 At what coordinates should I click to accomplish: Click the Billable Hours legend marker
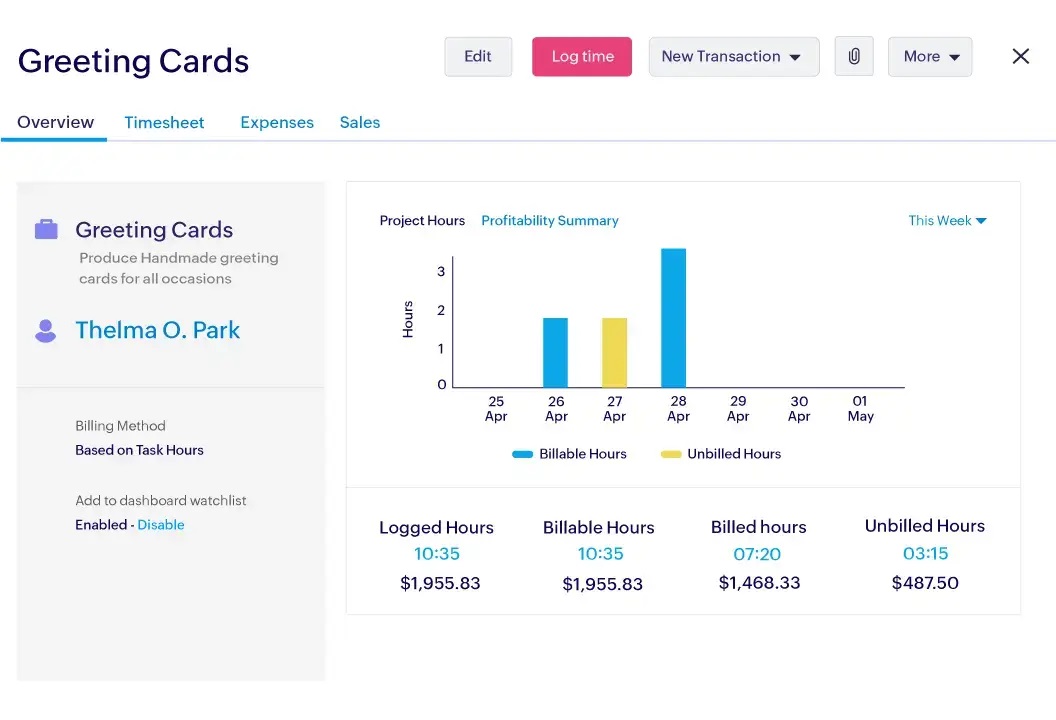[523, 454]
